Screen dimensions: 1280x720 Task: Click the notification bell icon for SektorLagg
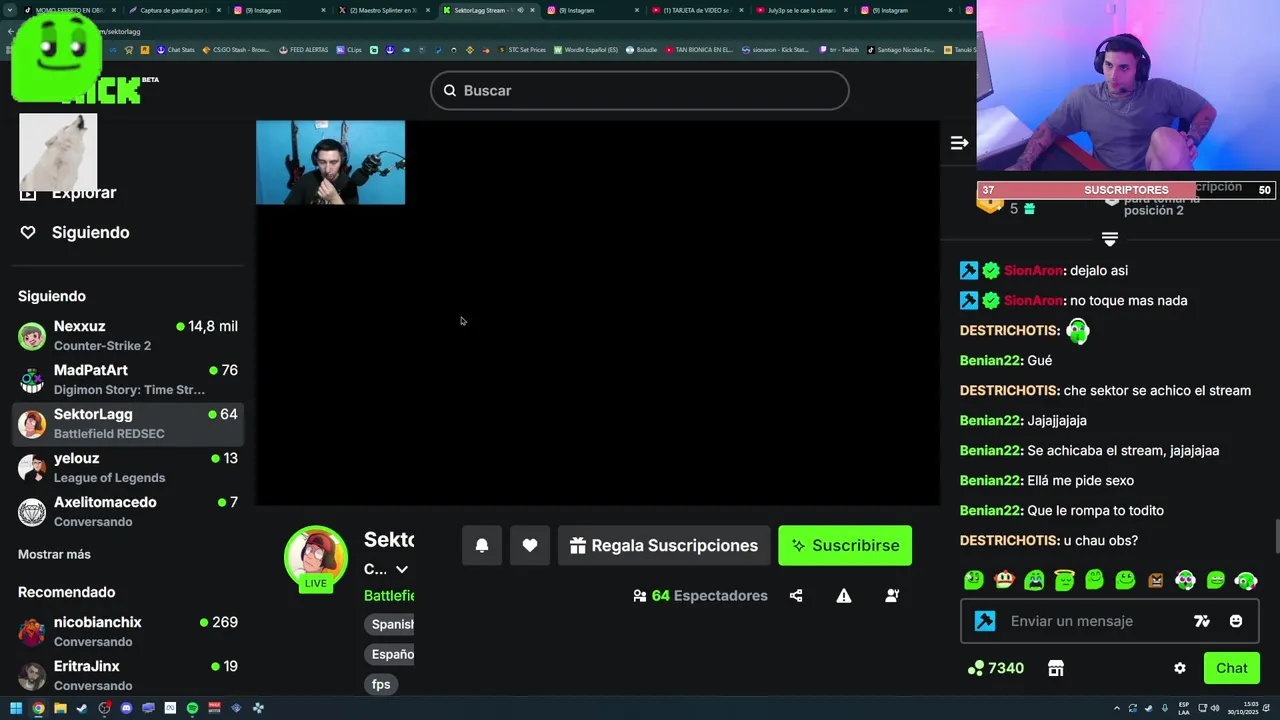point(481,545)
